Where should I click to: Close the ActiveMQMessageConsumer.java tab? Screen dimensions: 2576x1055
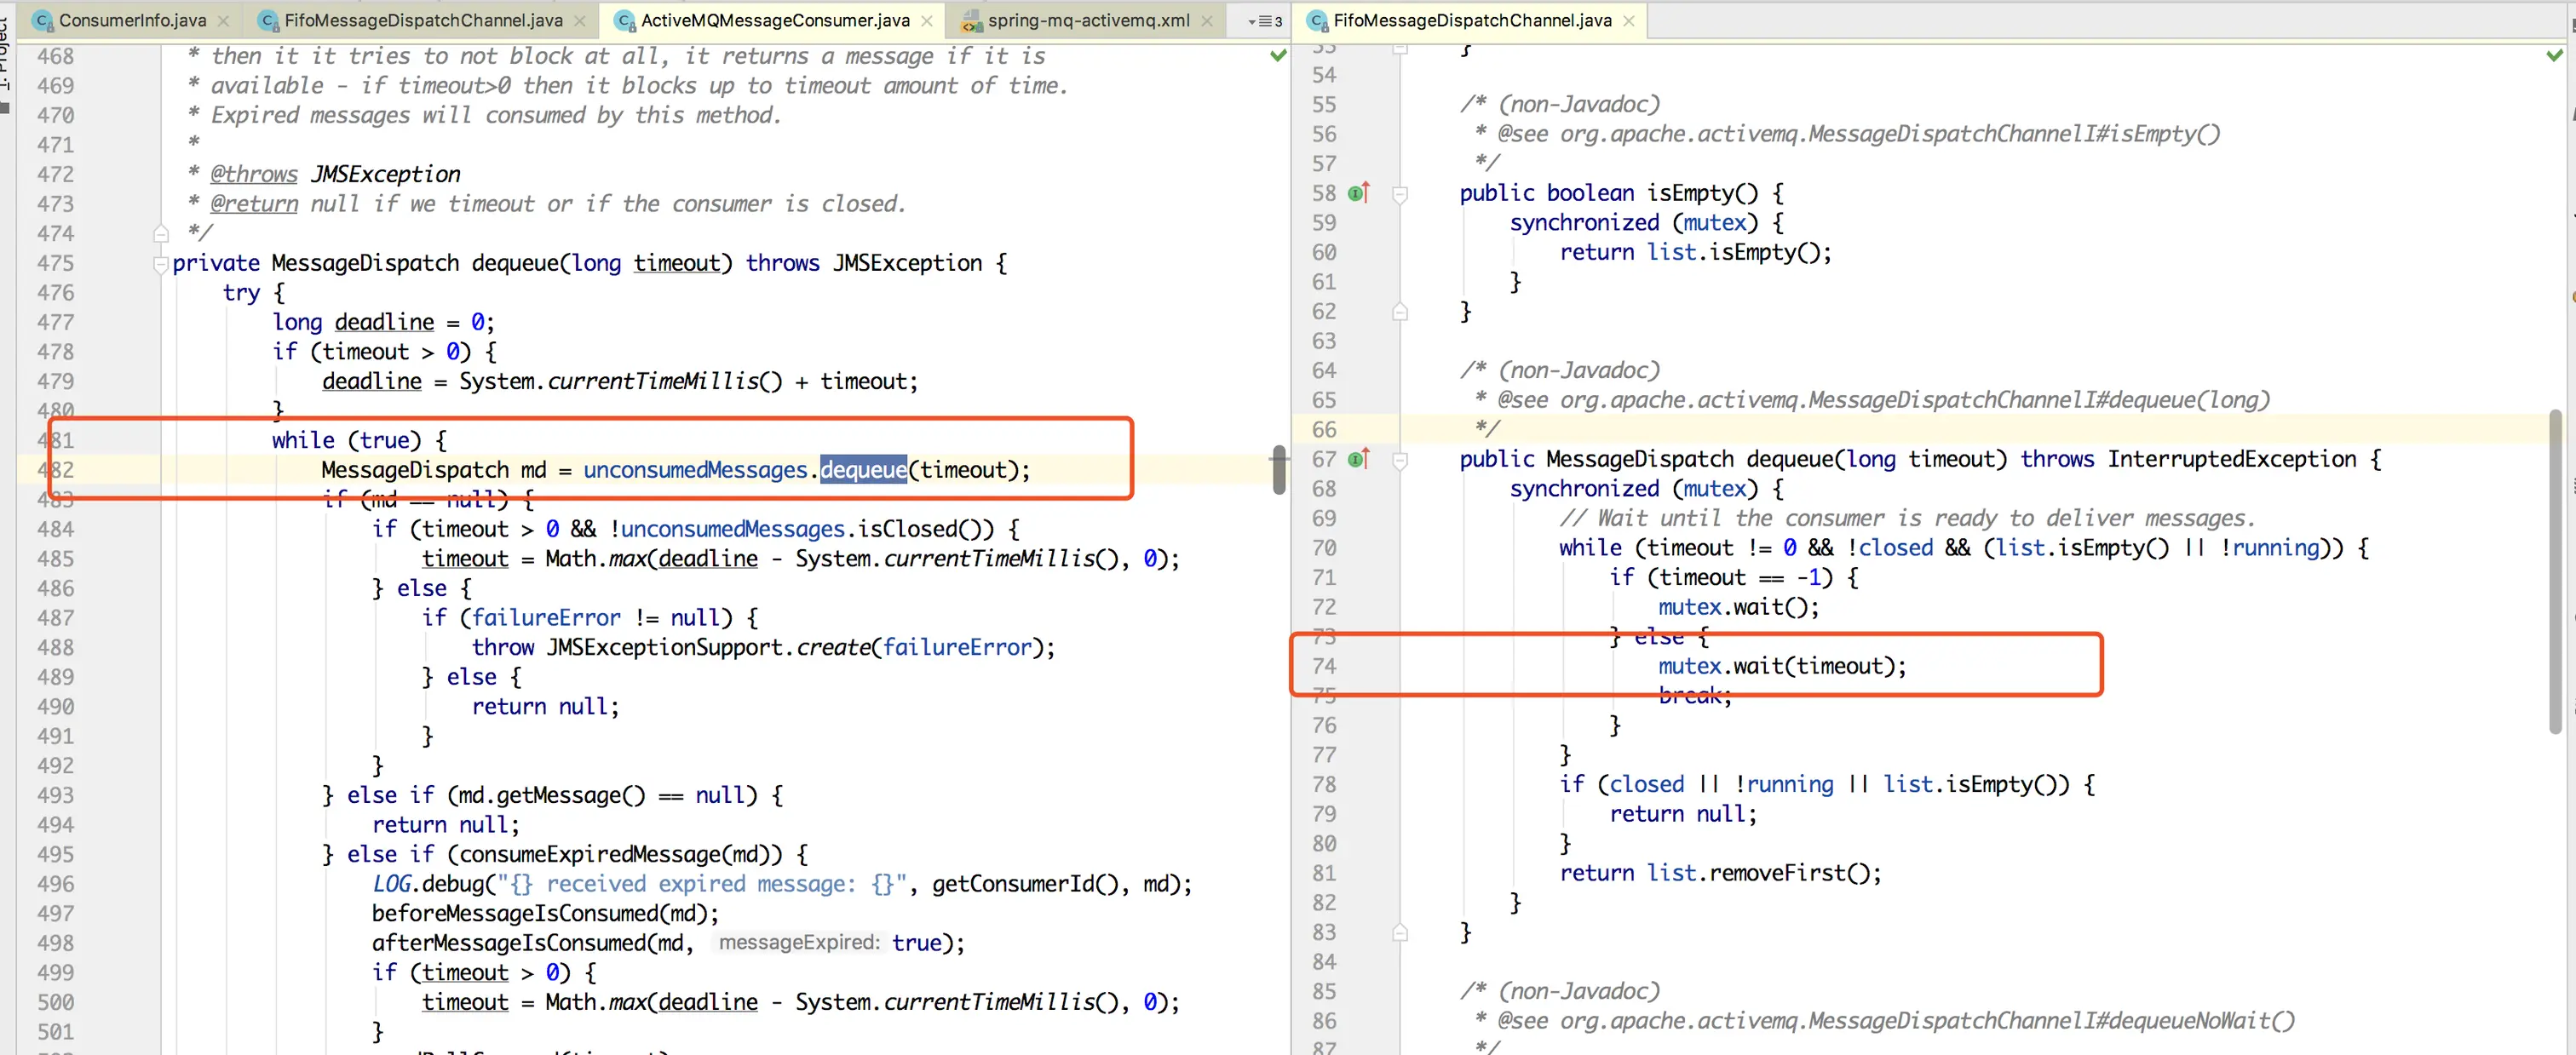click(927, 20)
